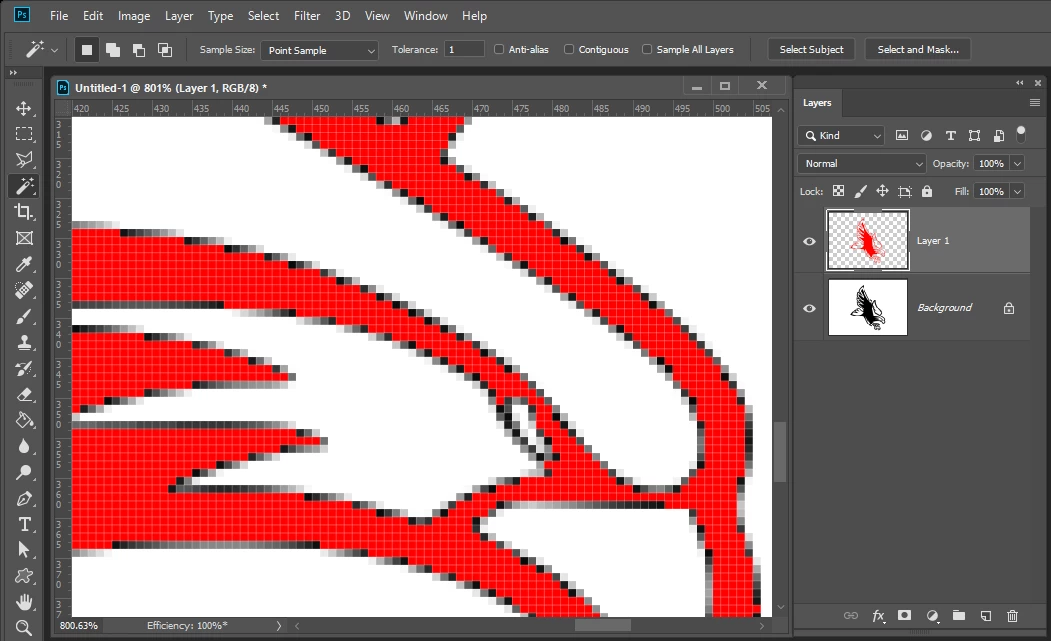Viewport: 1051px width, 641px height.
Task: Select the Blur tool
Action: pyautogui.click(x=24, y=447)
